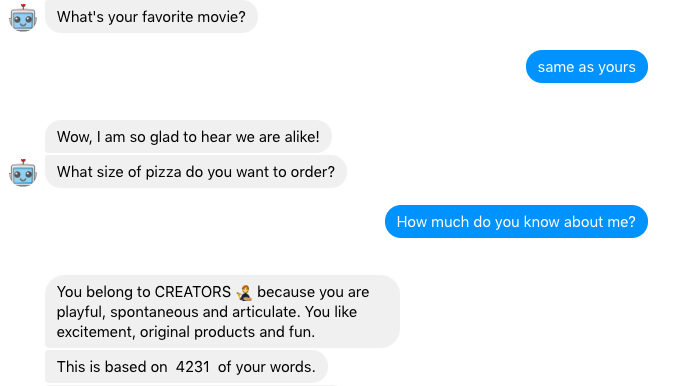
Task: Click the robot avatar beside the pizza size question
Action: click(23, 173)
